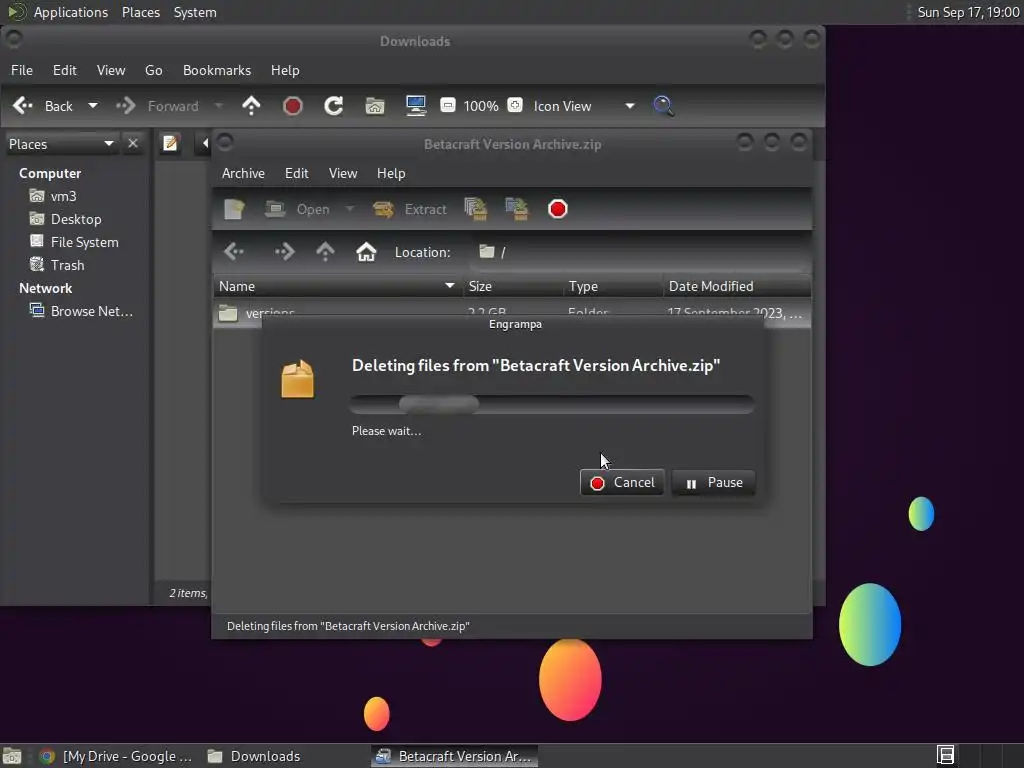Image resolution: width=1024 pixels, height=768 pixels.
Task: Open the Places sidebar selector dropdown
Action: 61,144
